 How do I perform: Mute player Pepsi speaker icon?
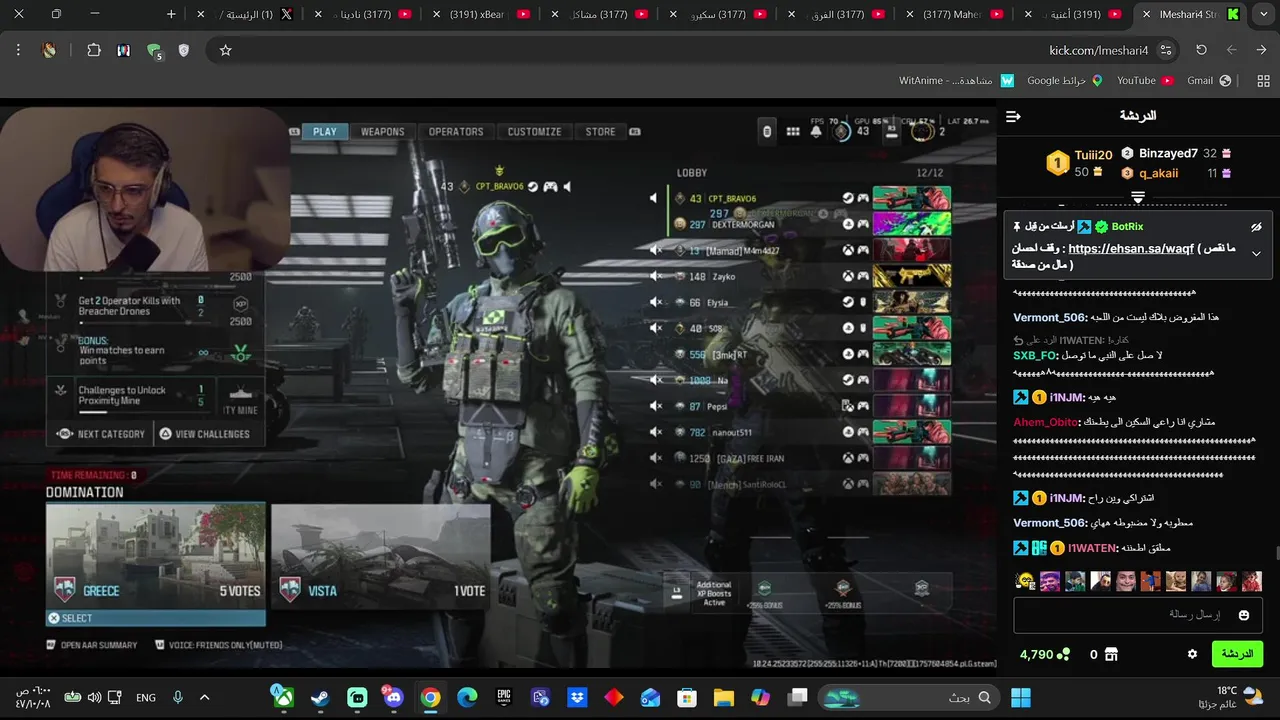[x=656, y=406]
